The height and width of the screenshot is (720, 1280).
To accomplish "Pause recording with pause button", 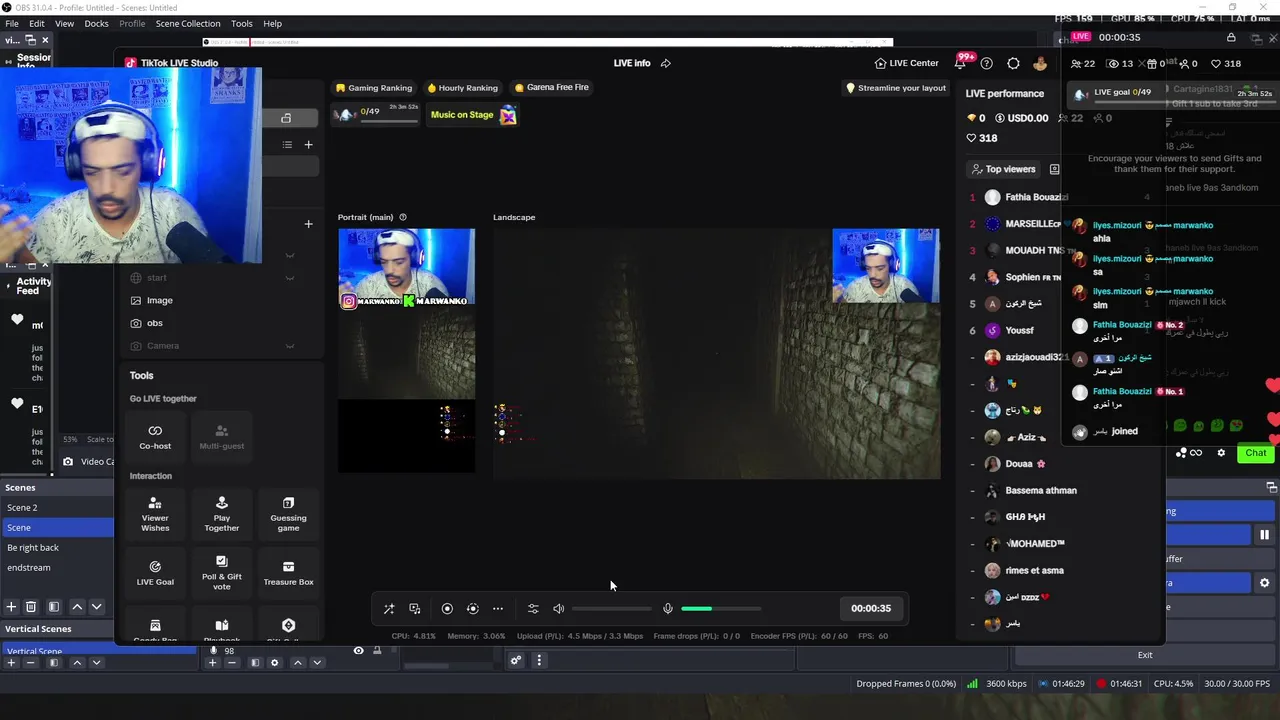I will (1265, 535).
